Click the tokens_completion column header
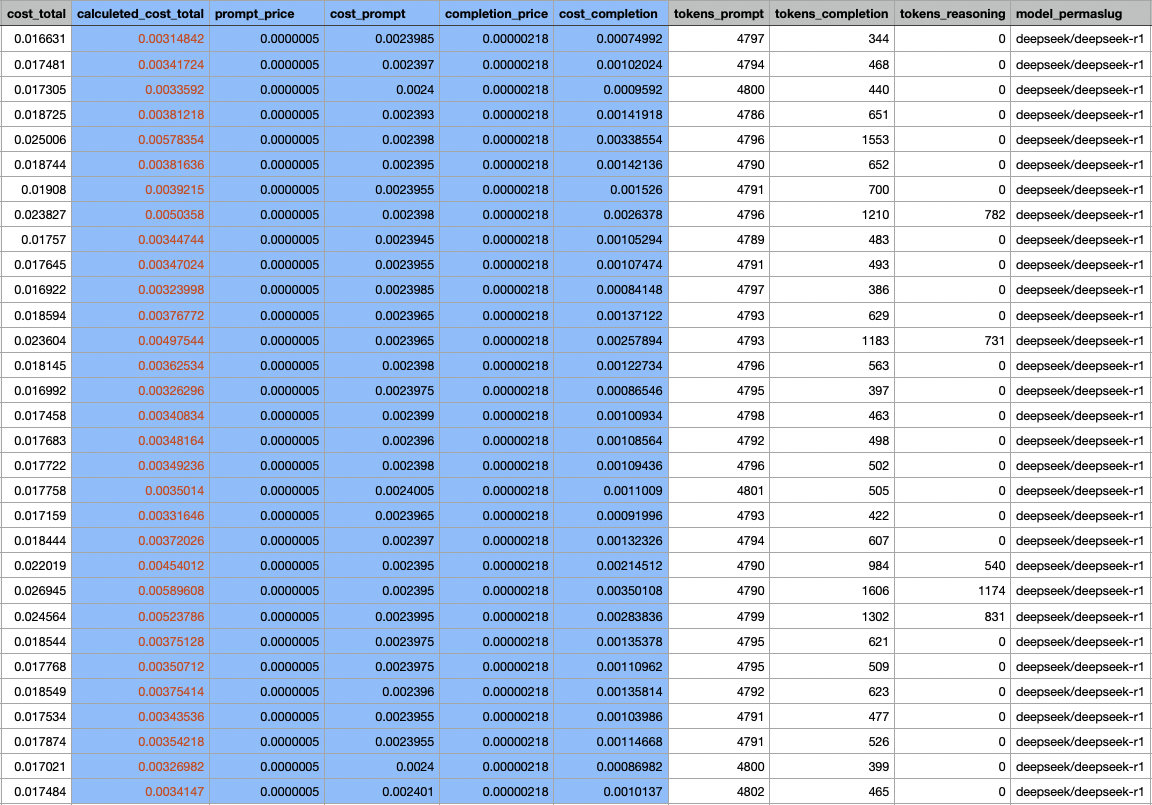 click(832, 13)
